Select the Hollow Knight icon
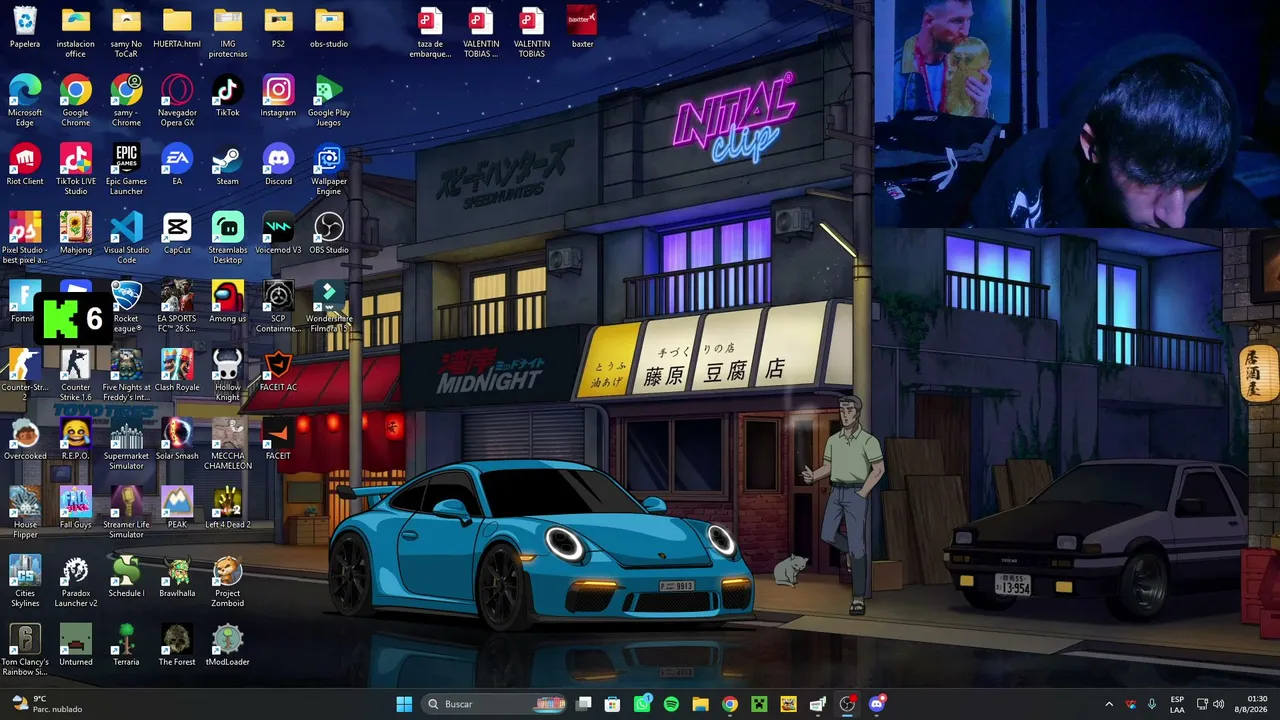Screen dimensions: 1280x720 click(x=228, y=376)
